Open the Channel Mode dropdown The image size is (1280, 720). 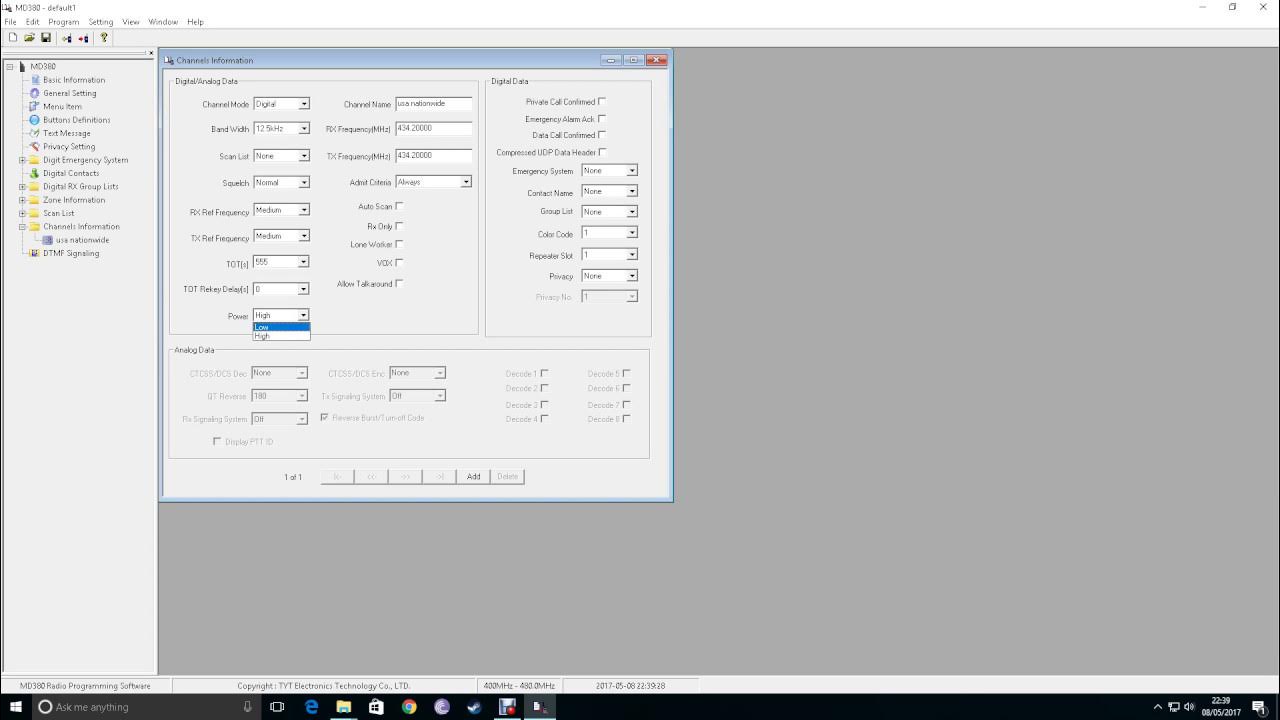pyautogui.click(x=304, y=104)
